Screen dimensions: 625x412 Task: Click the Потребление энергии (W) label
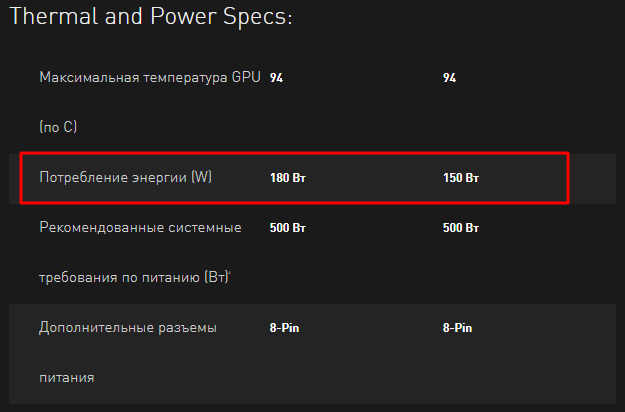tap(126, 178)
